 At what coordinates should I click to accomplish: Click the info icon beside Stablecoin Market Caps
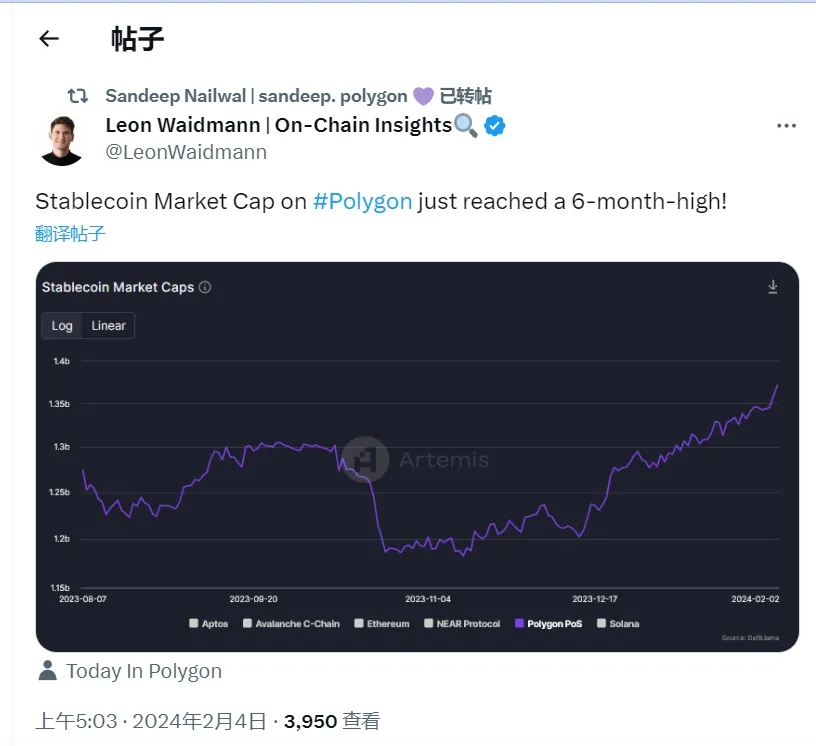[205, 286]
